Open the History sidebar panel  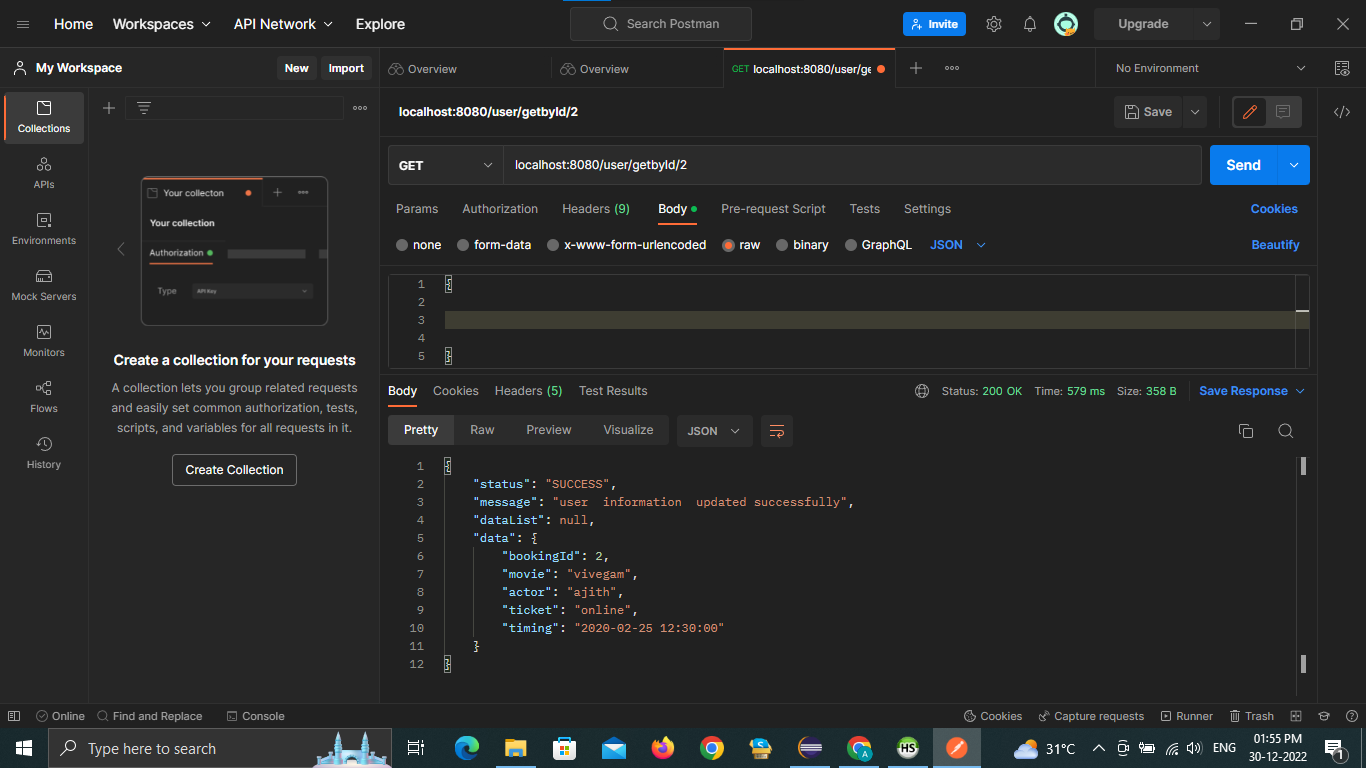click(x=44, y=453)
